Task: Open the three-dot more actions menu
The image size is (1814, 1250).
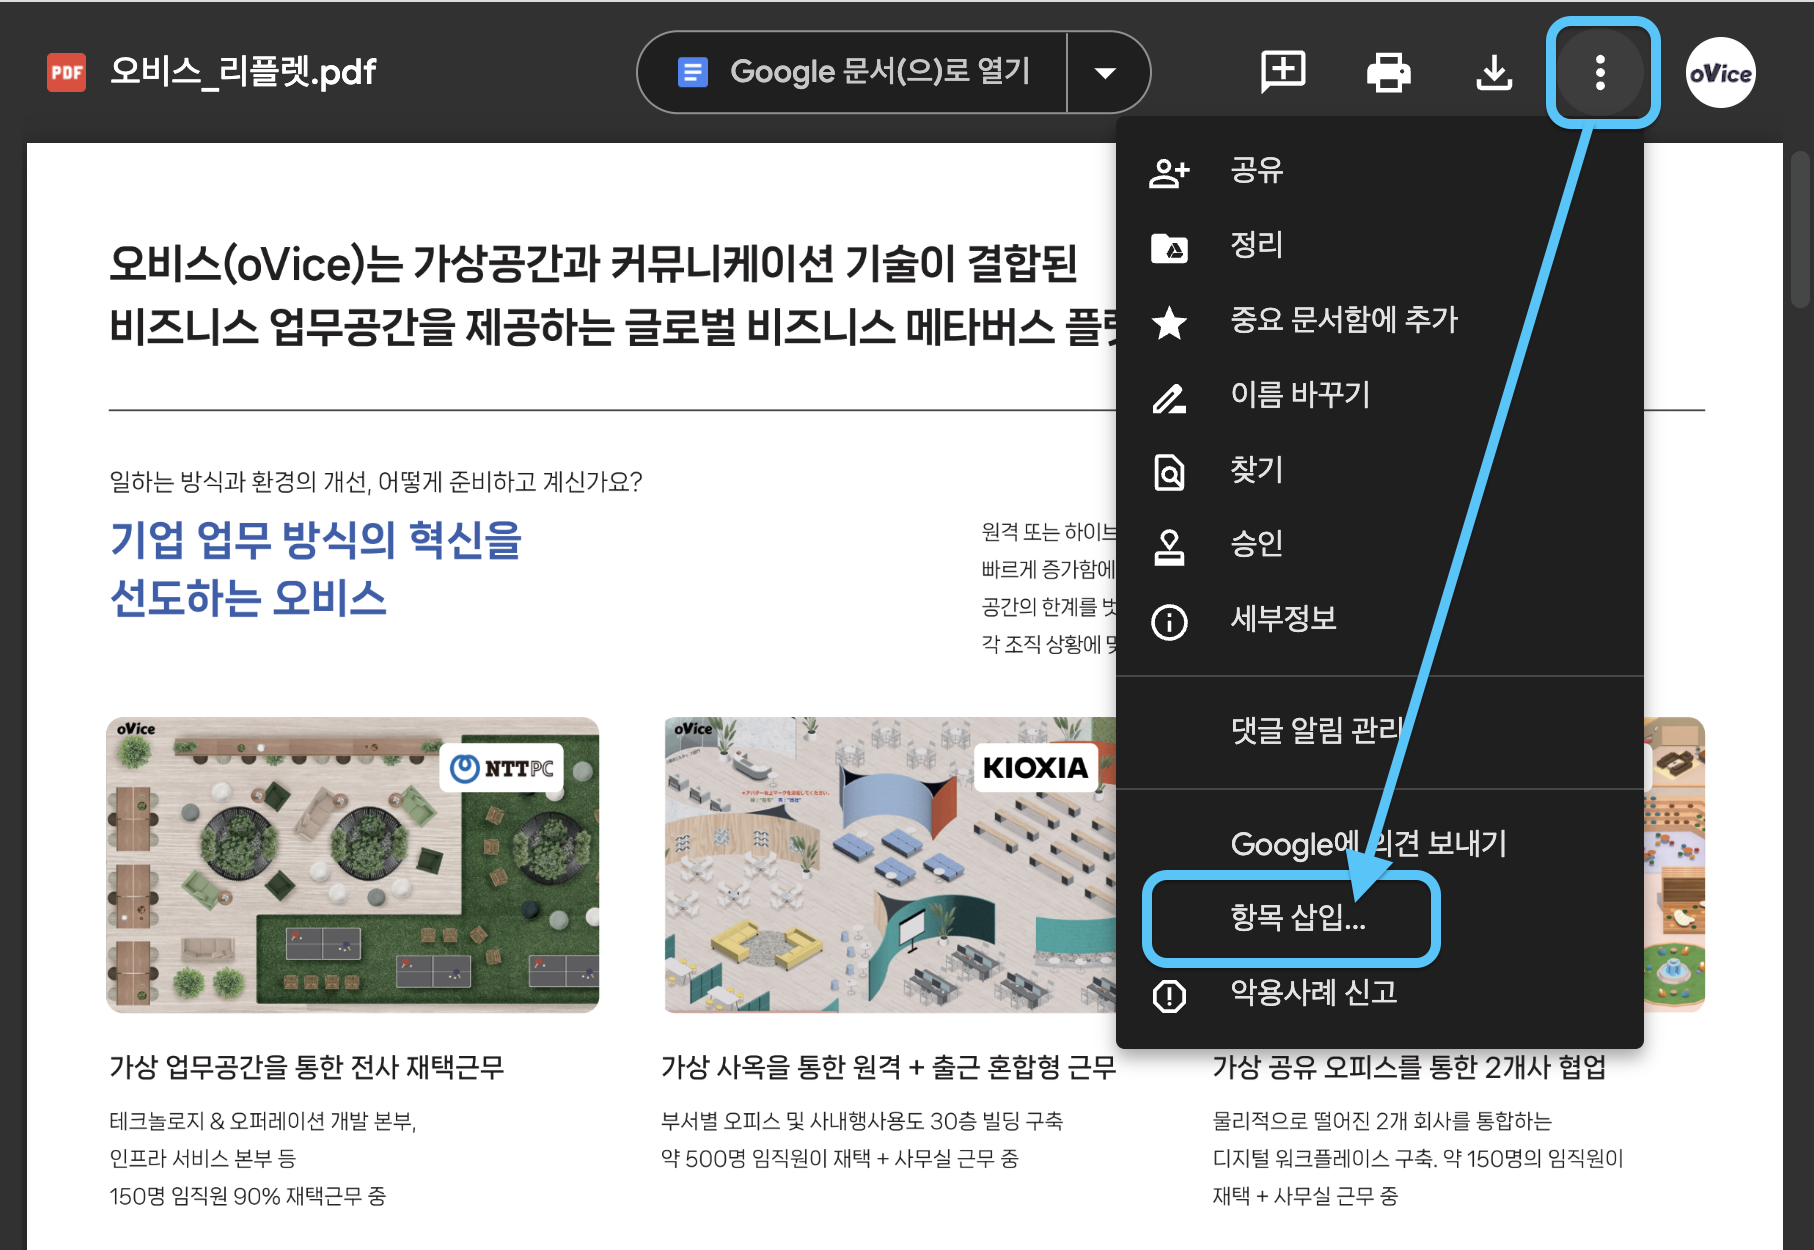Action: [1601, 72]
